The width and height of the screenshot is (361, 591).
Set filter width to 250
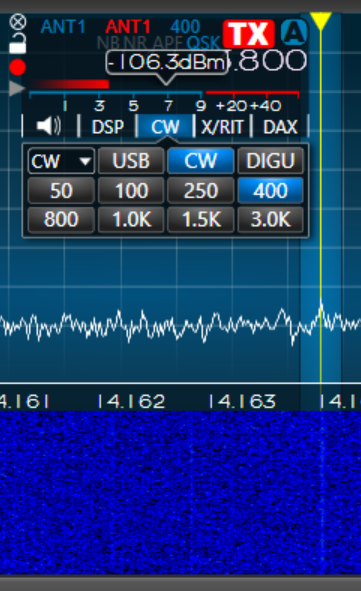tap(200, 190)
